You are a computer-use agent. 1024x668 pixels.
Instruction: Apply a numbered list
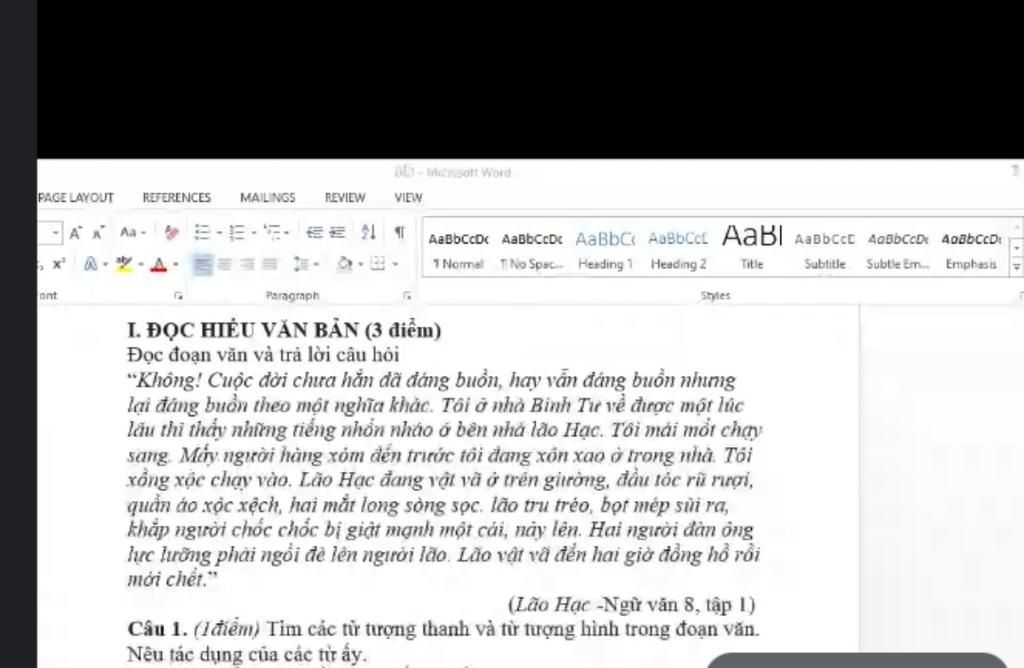[237, 232]
